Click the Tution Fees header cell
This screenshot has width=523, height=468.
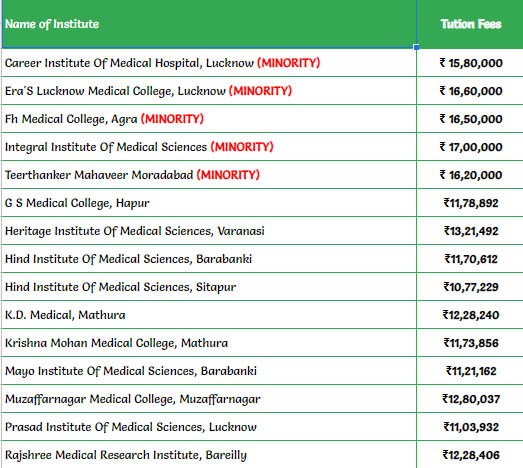coord(470,24)
